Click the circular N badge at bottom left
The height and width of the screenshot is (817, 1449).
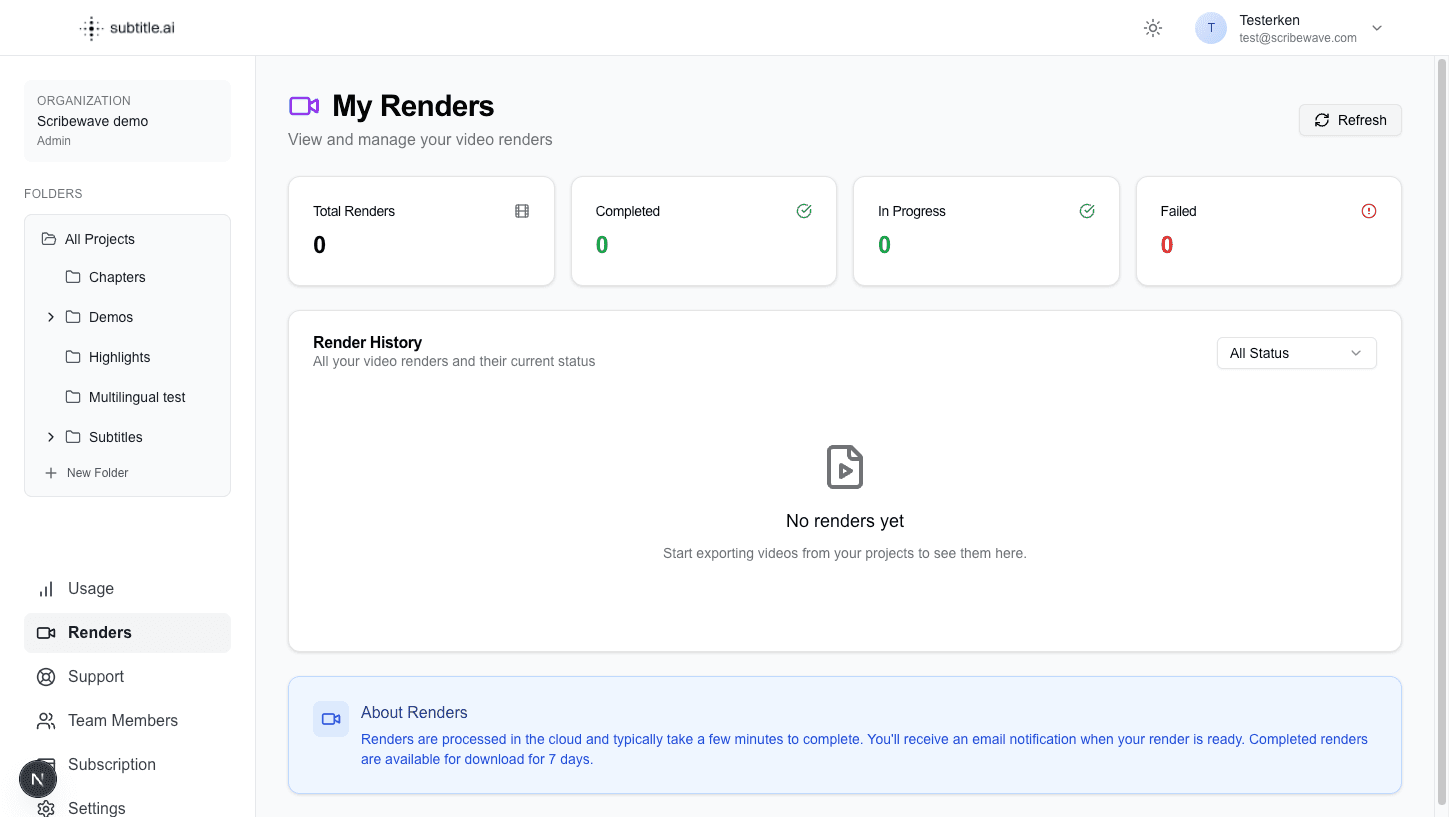[38, 779]
